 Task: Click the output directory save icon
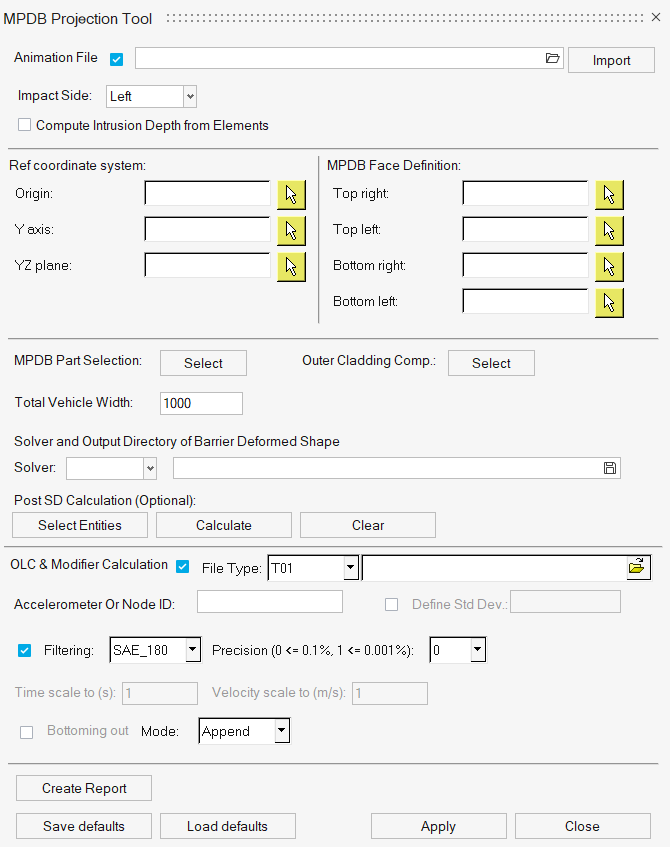[609, 468]
